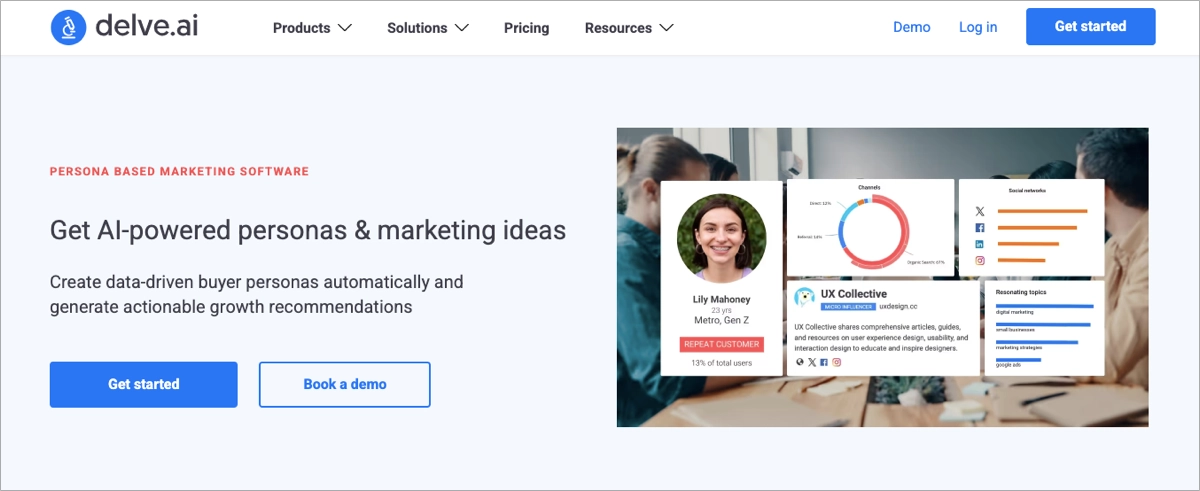Click the X icon under UX Collective description
The width and height of the screenshot is (1200, 491).
pyautogui.click(x=812, y=362)
